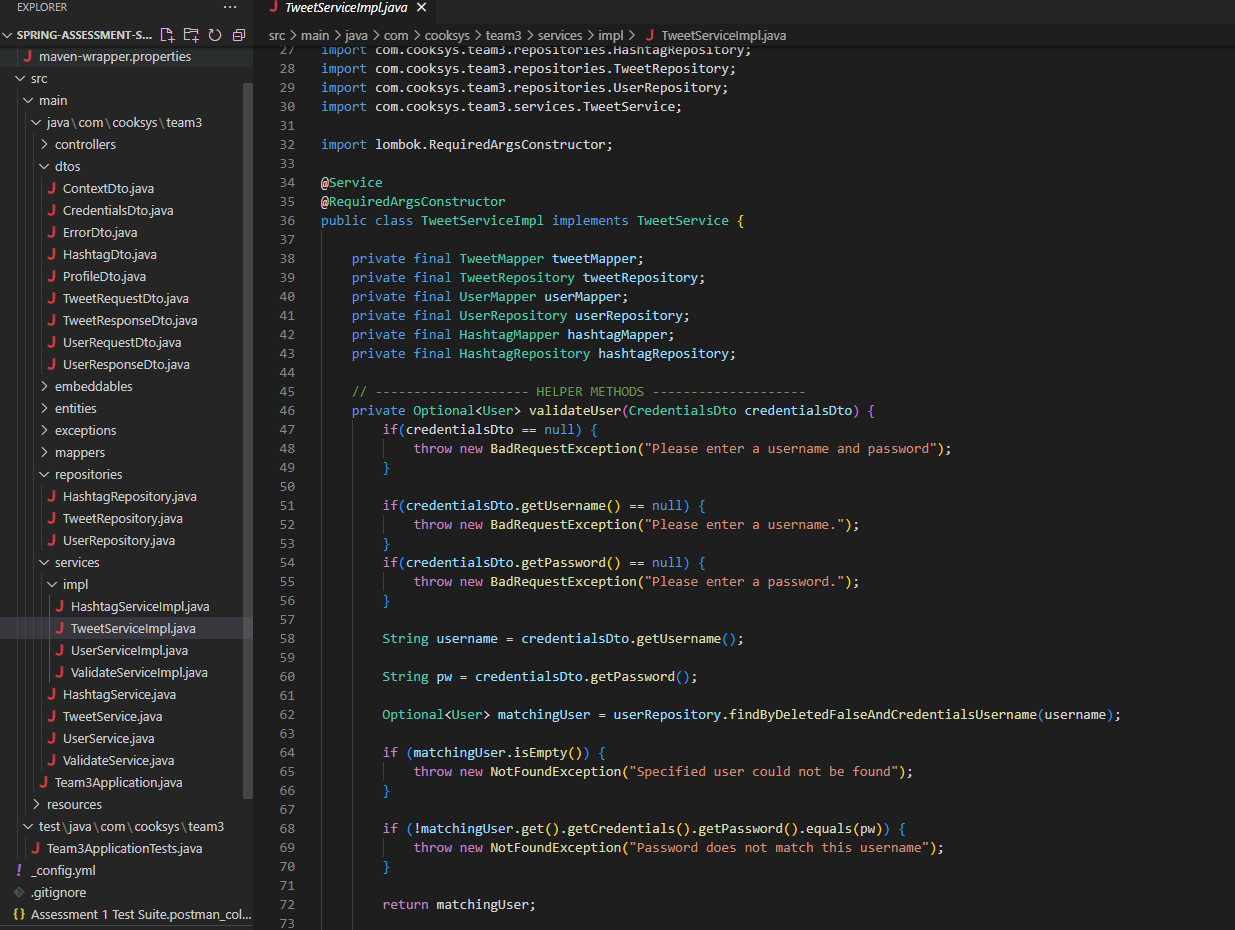Screen dimensions: 1235x930
Task: Close the TweetServiceImpl.java tab
Action: (x=421, y=7)
